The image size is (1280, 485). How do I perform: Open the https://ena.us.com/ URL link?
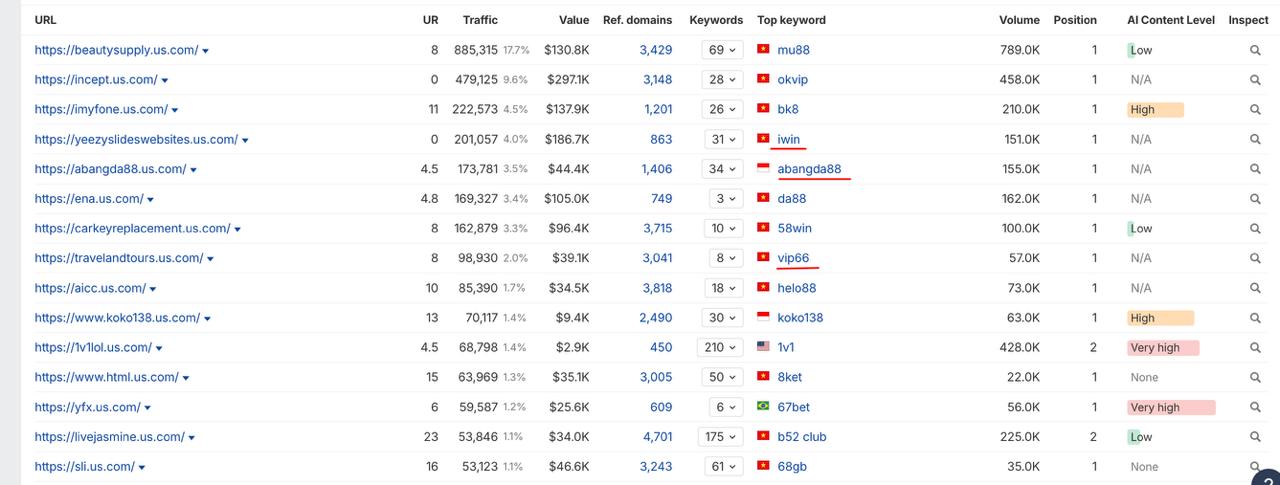(88, 199)
